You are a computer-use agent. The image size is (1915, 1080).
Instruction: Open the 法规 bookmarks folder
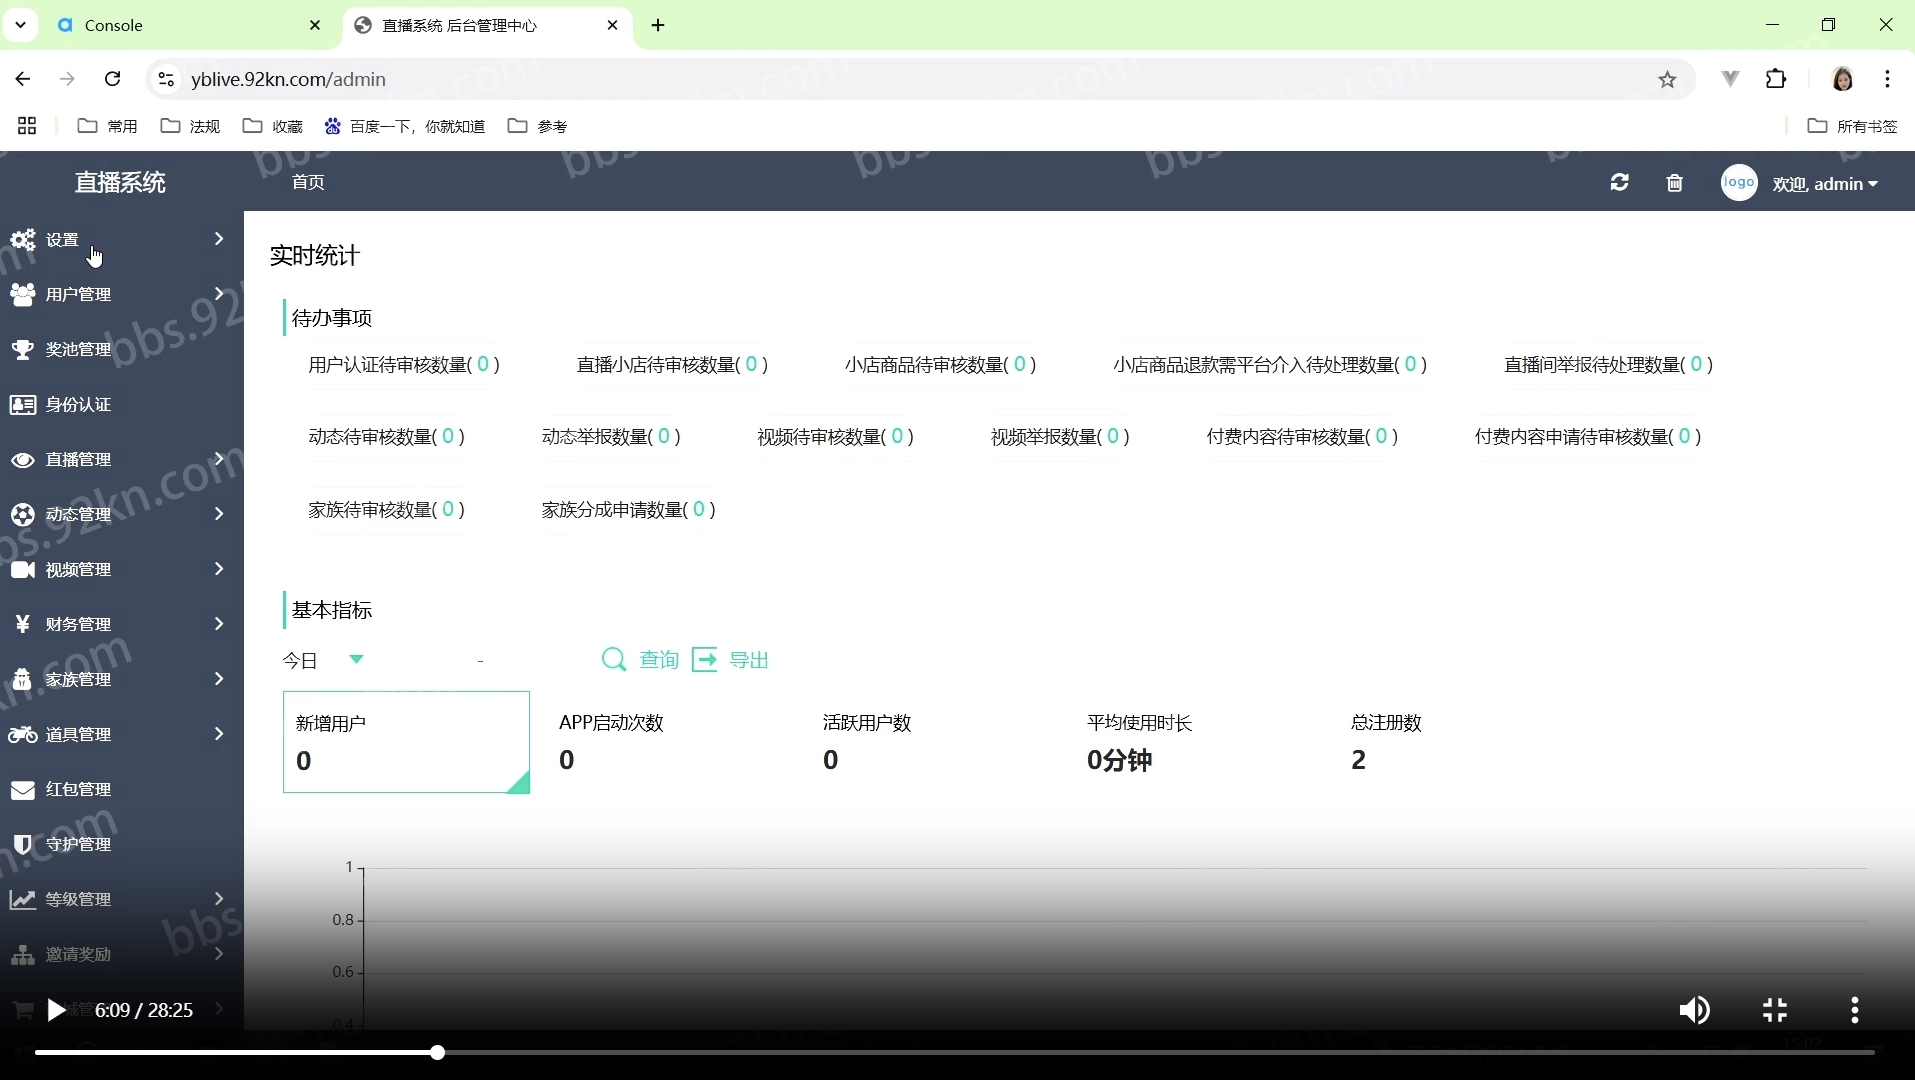[x=190, y=126]
